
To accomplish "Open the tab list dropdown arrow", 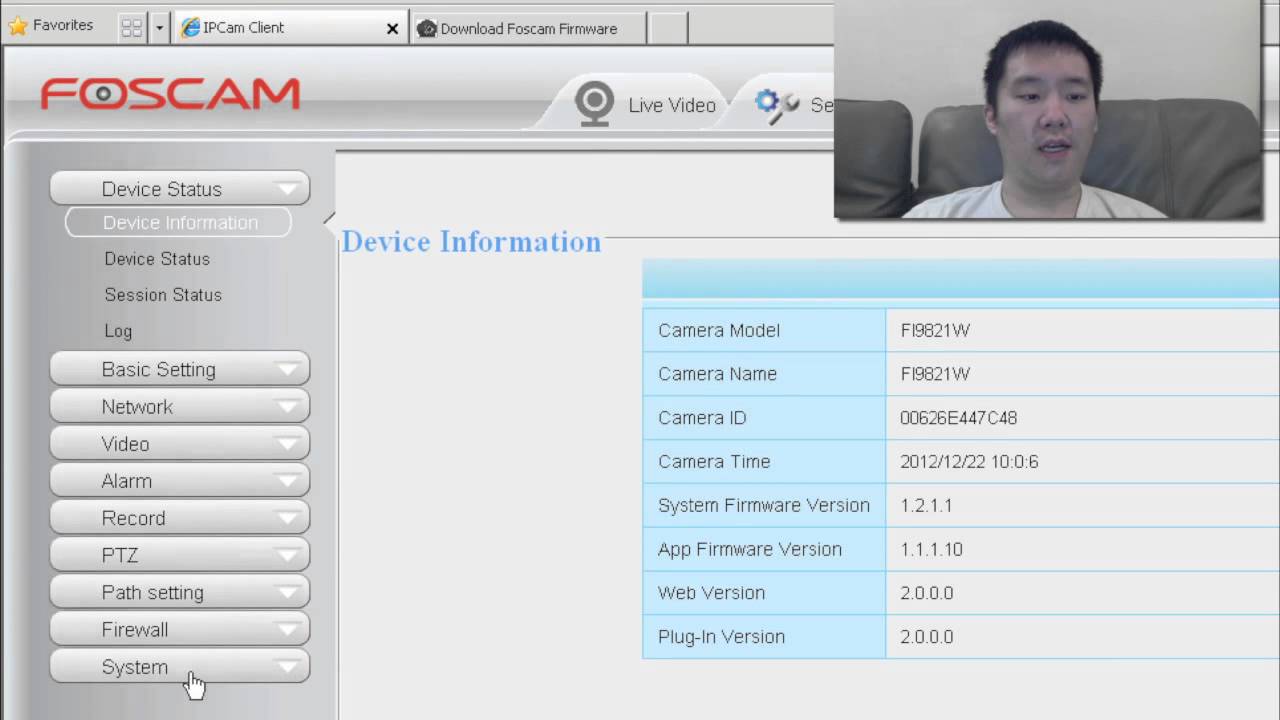I will (159, 28).
